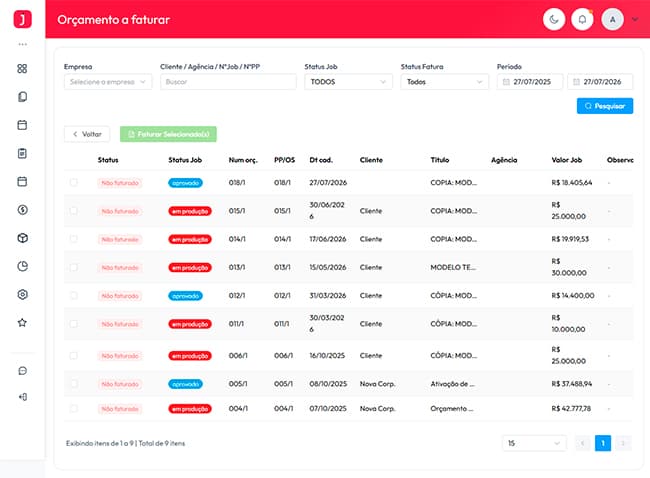Go to pagination page 1

pos(603,443)
